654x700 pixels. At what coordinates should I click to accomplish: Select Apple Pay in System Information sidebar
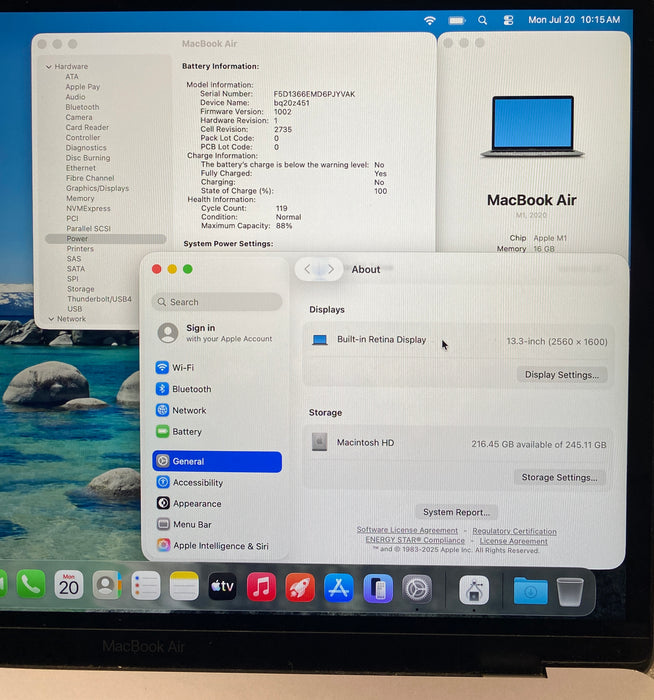click(x=83, y=87)
